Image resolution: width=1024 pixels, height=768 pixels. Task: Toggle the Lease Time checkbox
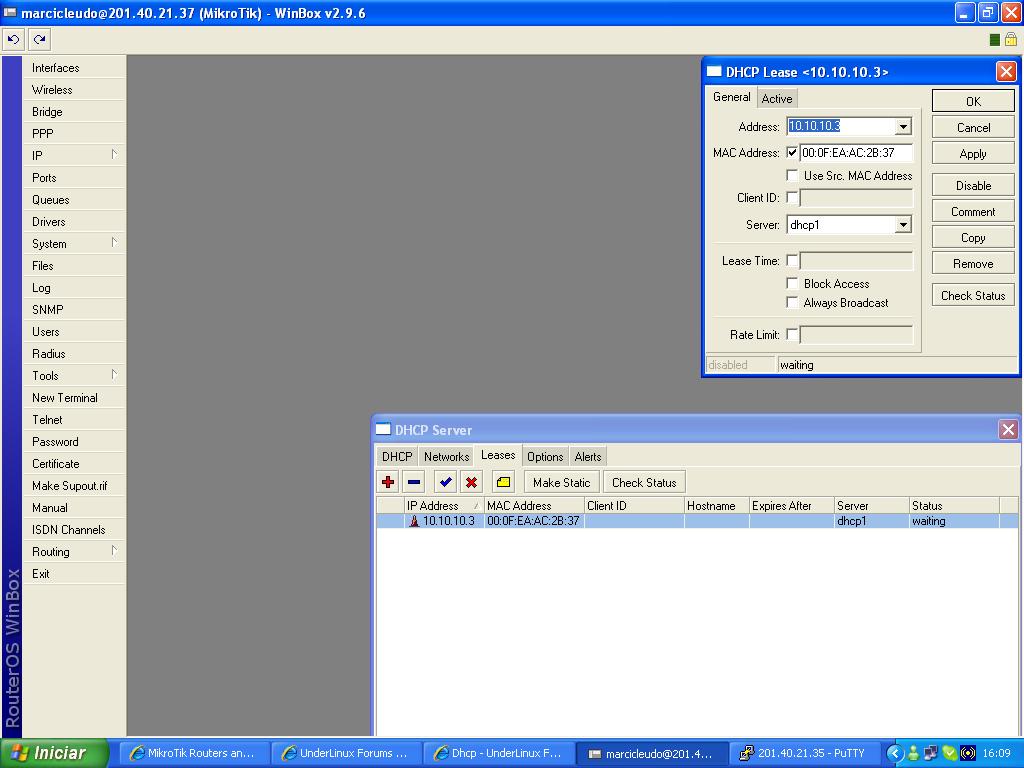[x=792, y=261]
